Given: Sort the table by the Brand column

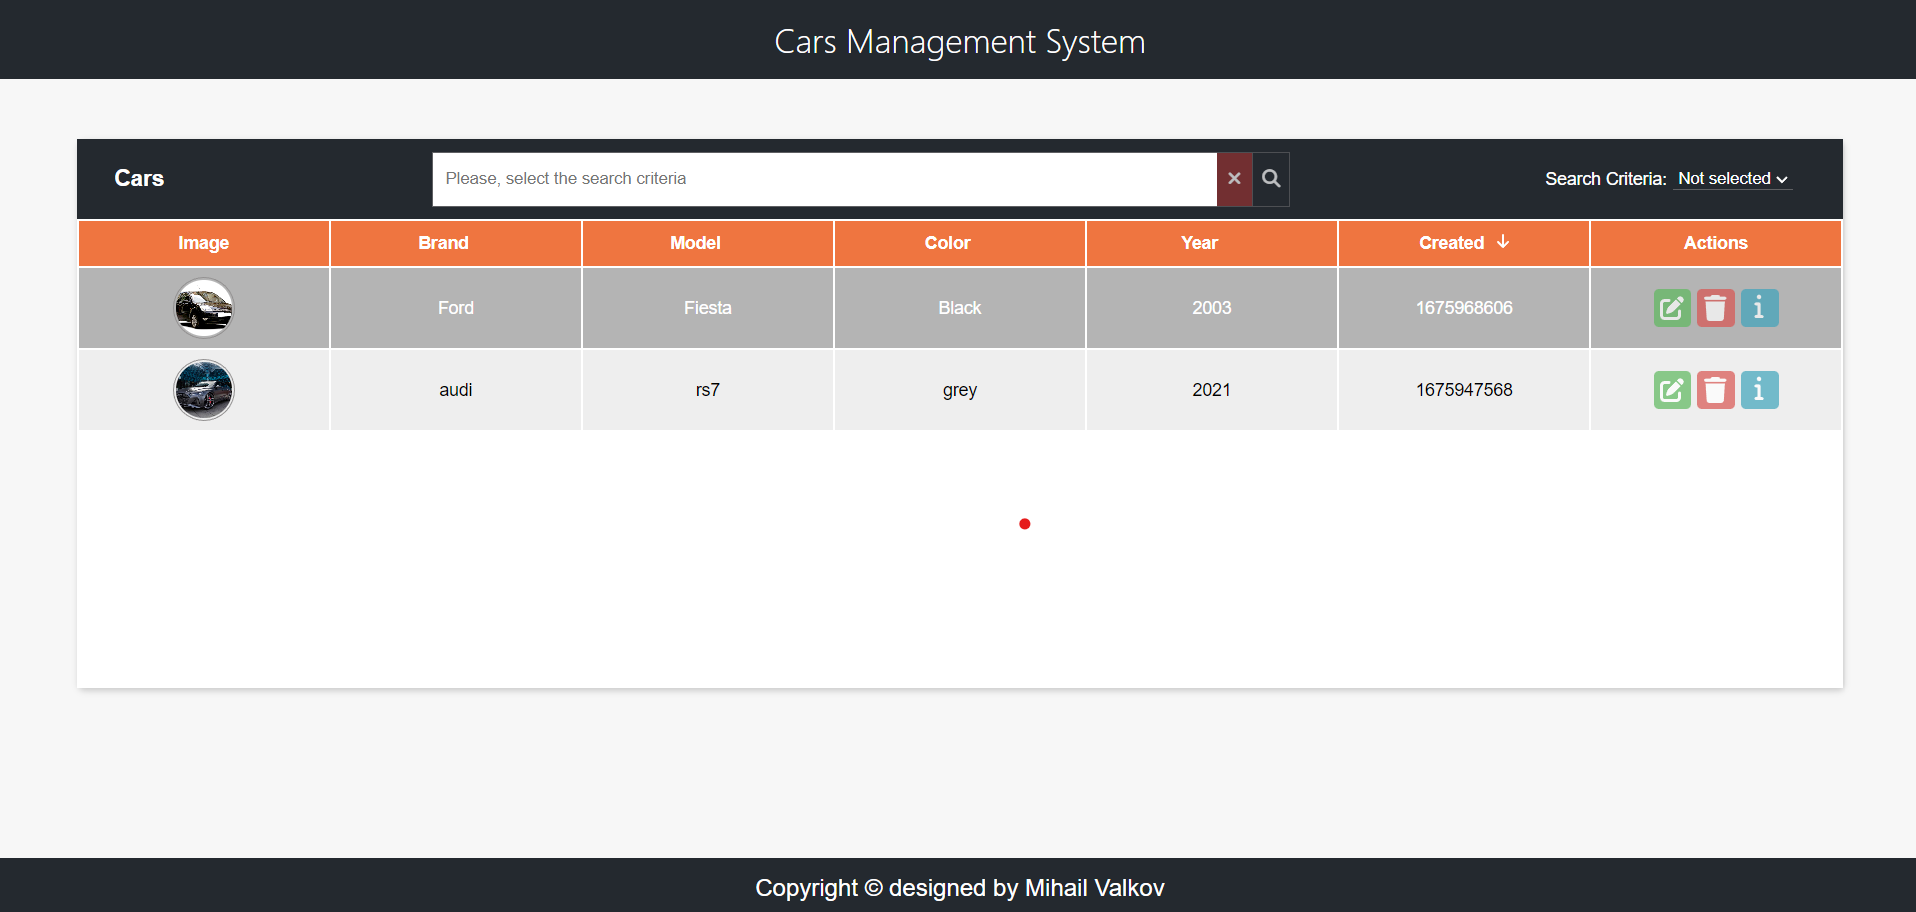Looking at the screenshot, I should (x=443, y=242).
